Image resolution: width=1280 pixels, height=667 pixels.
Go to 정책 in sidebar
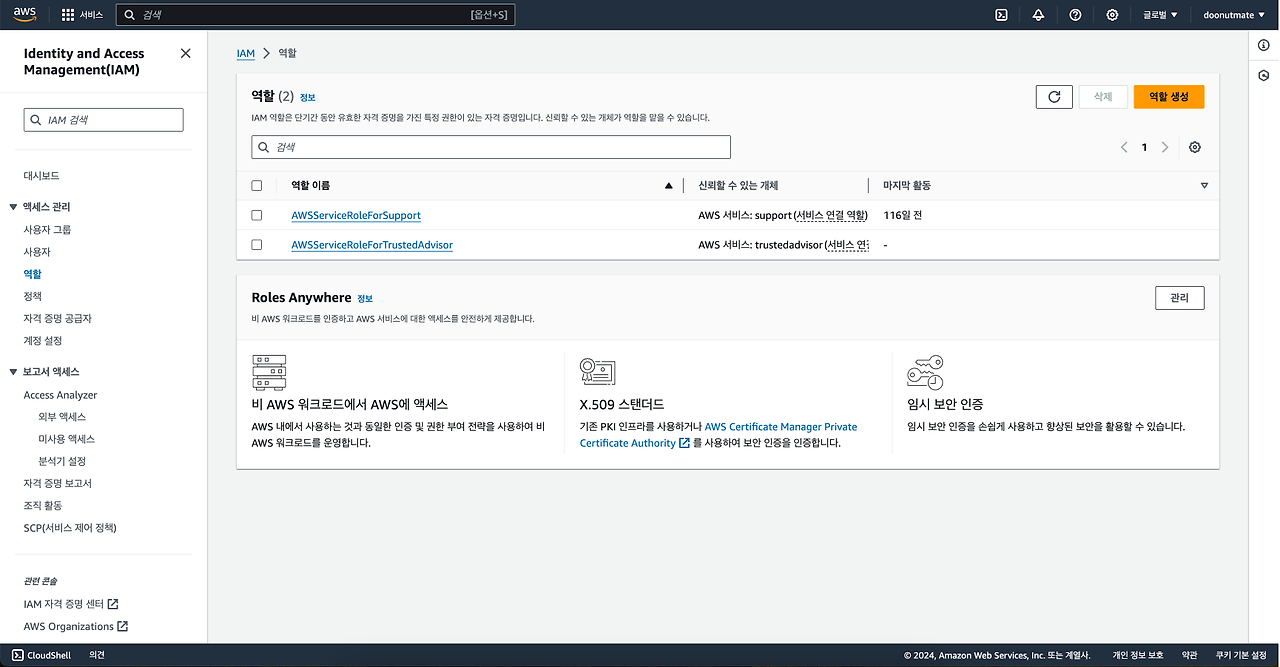coord(32,296)
